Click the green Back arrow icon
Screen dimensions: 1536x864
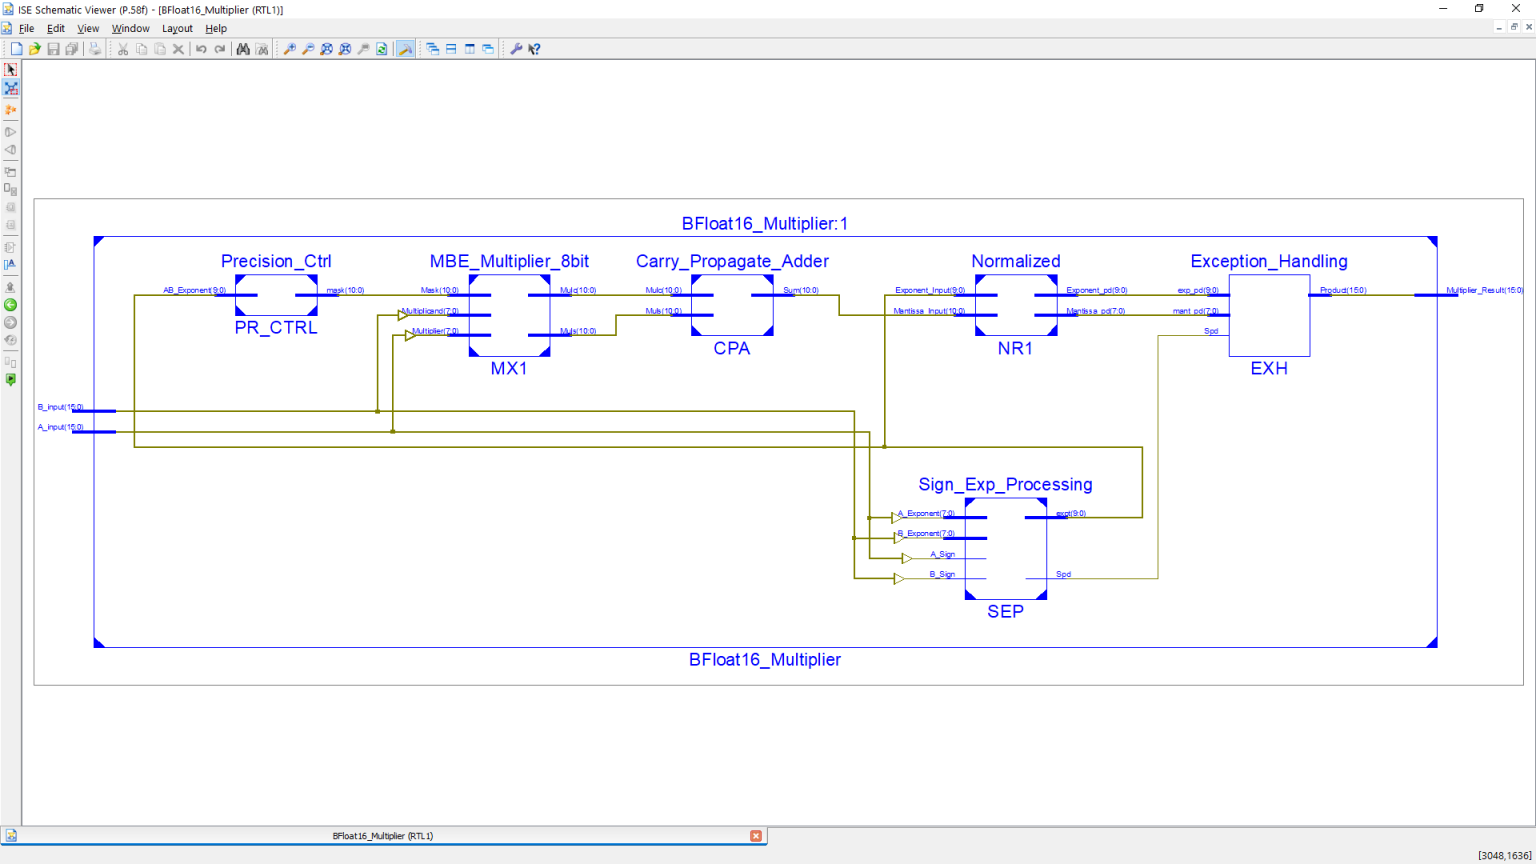[11, 305]
